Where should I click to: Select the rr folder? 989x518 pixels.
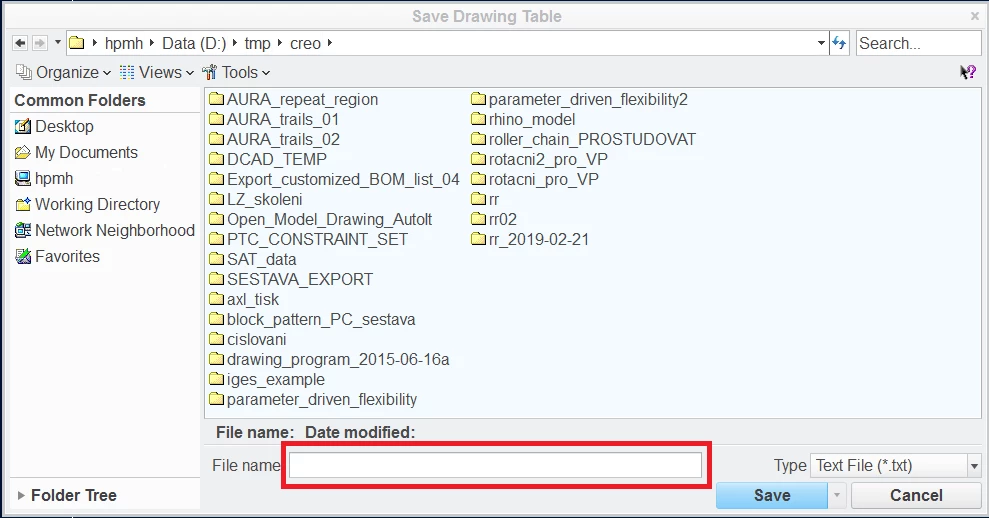click(486, 199)
